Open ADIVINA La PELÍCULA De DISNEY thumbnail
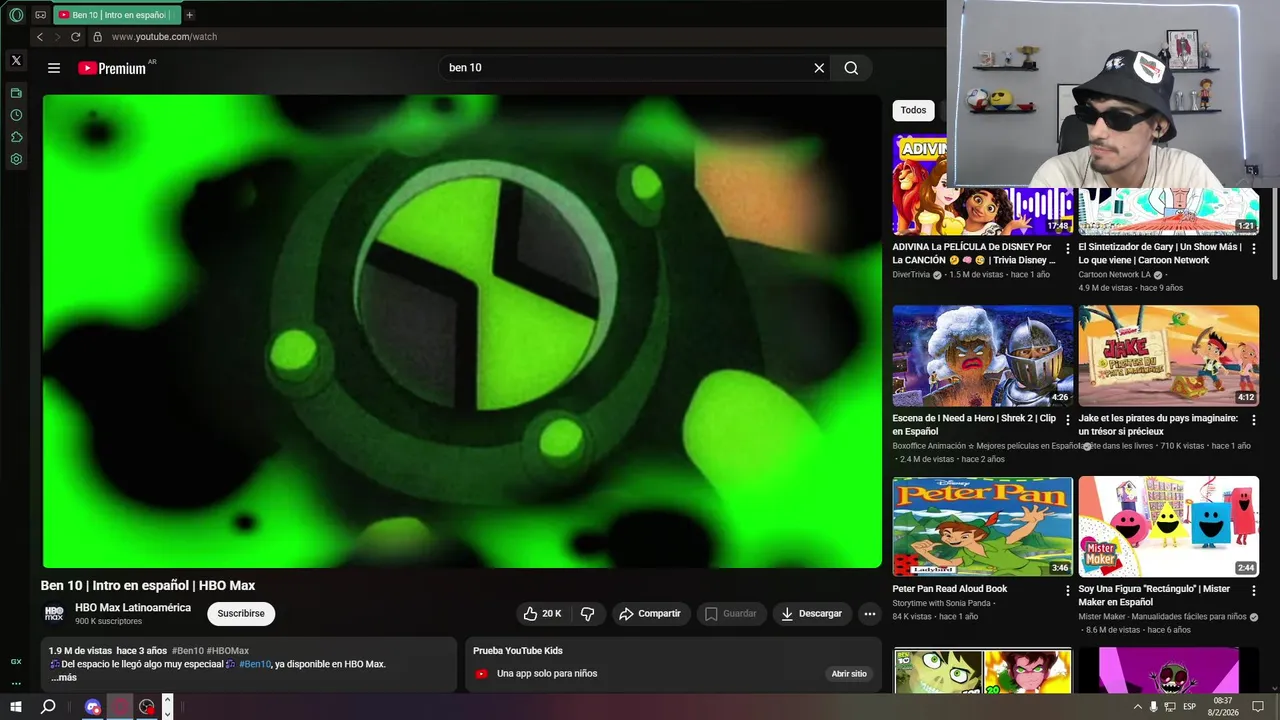 983,185
